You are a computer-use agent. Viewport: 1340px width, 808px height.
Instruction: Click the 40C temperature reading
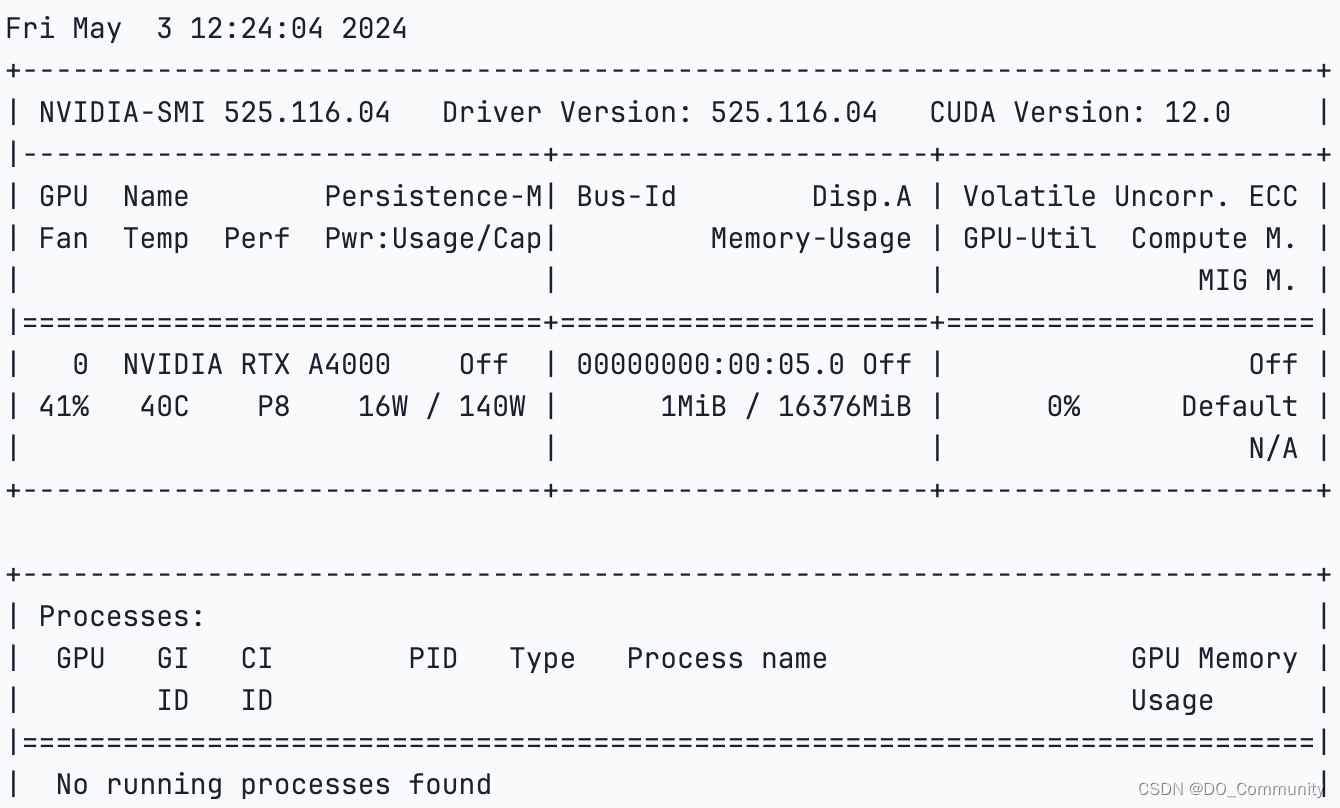coord(164,406)
